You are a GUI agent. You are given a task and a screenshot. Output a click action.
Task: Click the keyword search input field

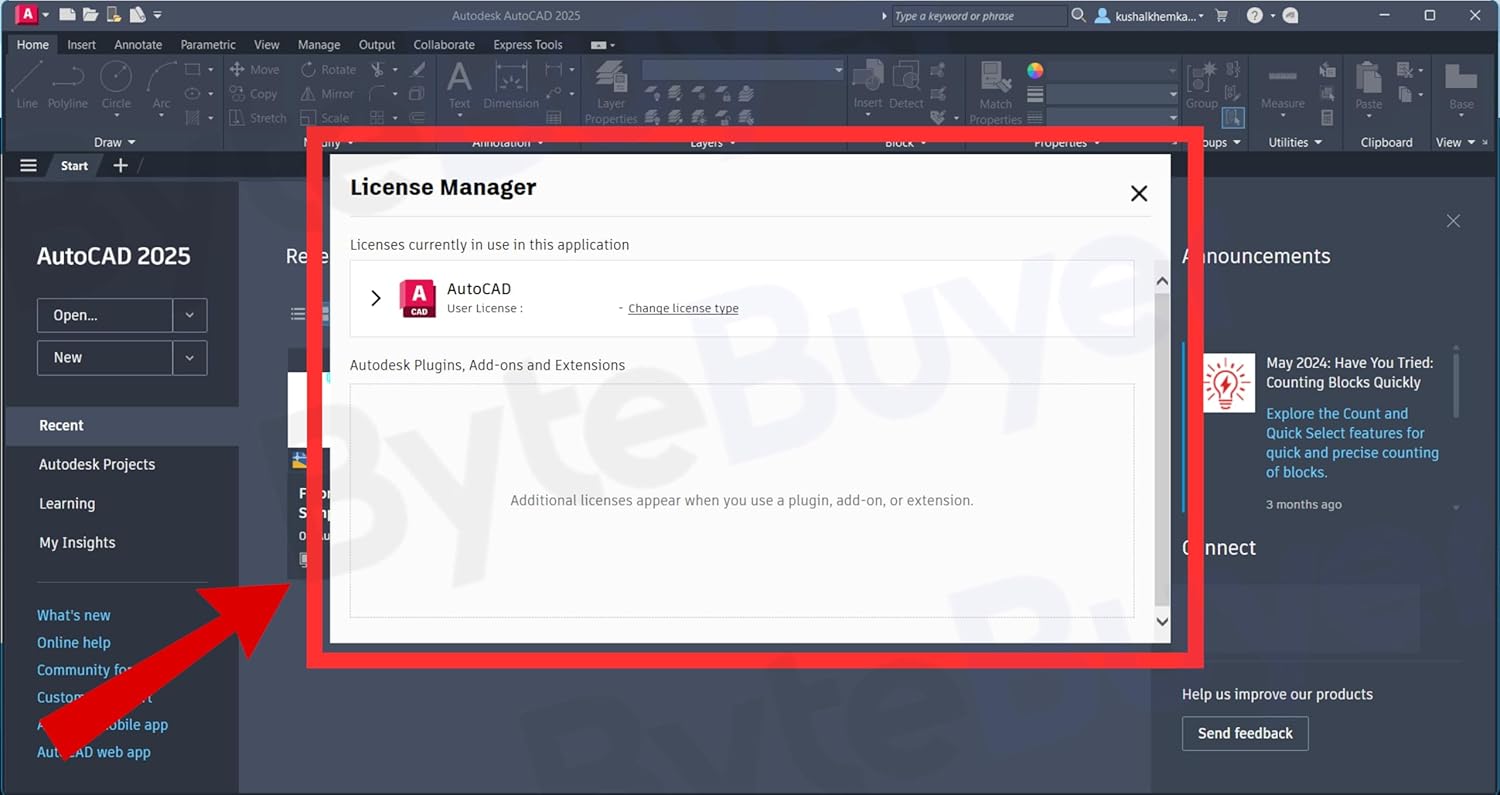[x=978, y=16]
